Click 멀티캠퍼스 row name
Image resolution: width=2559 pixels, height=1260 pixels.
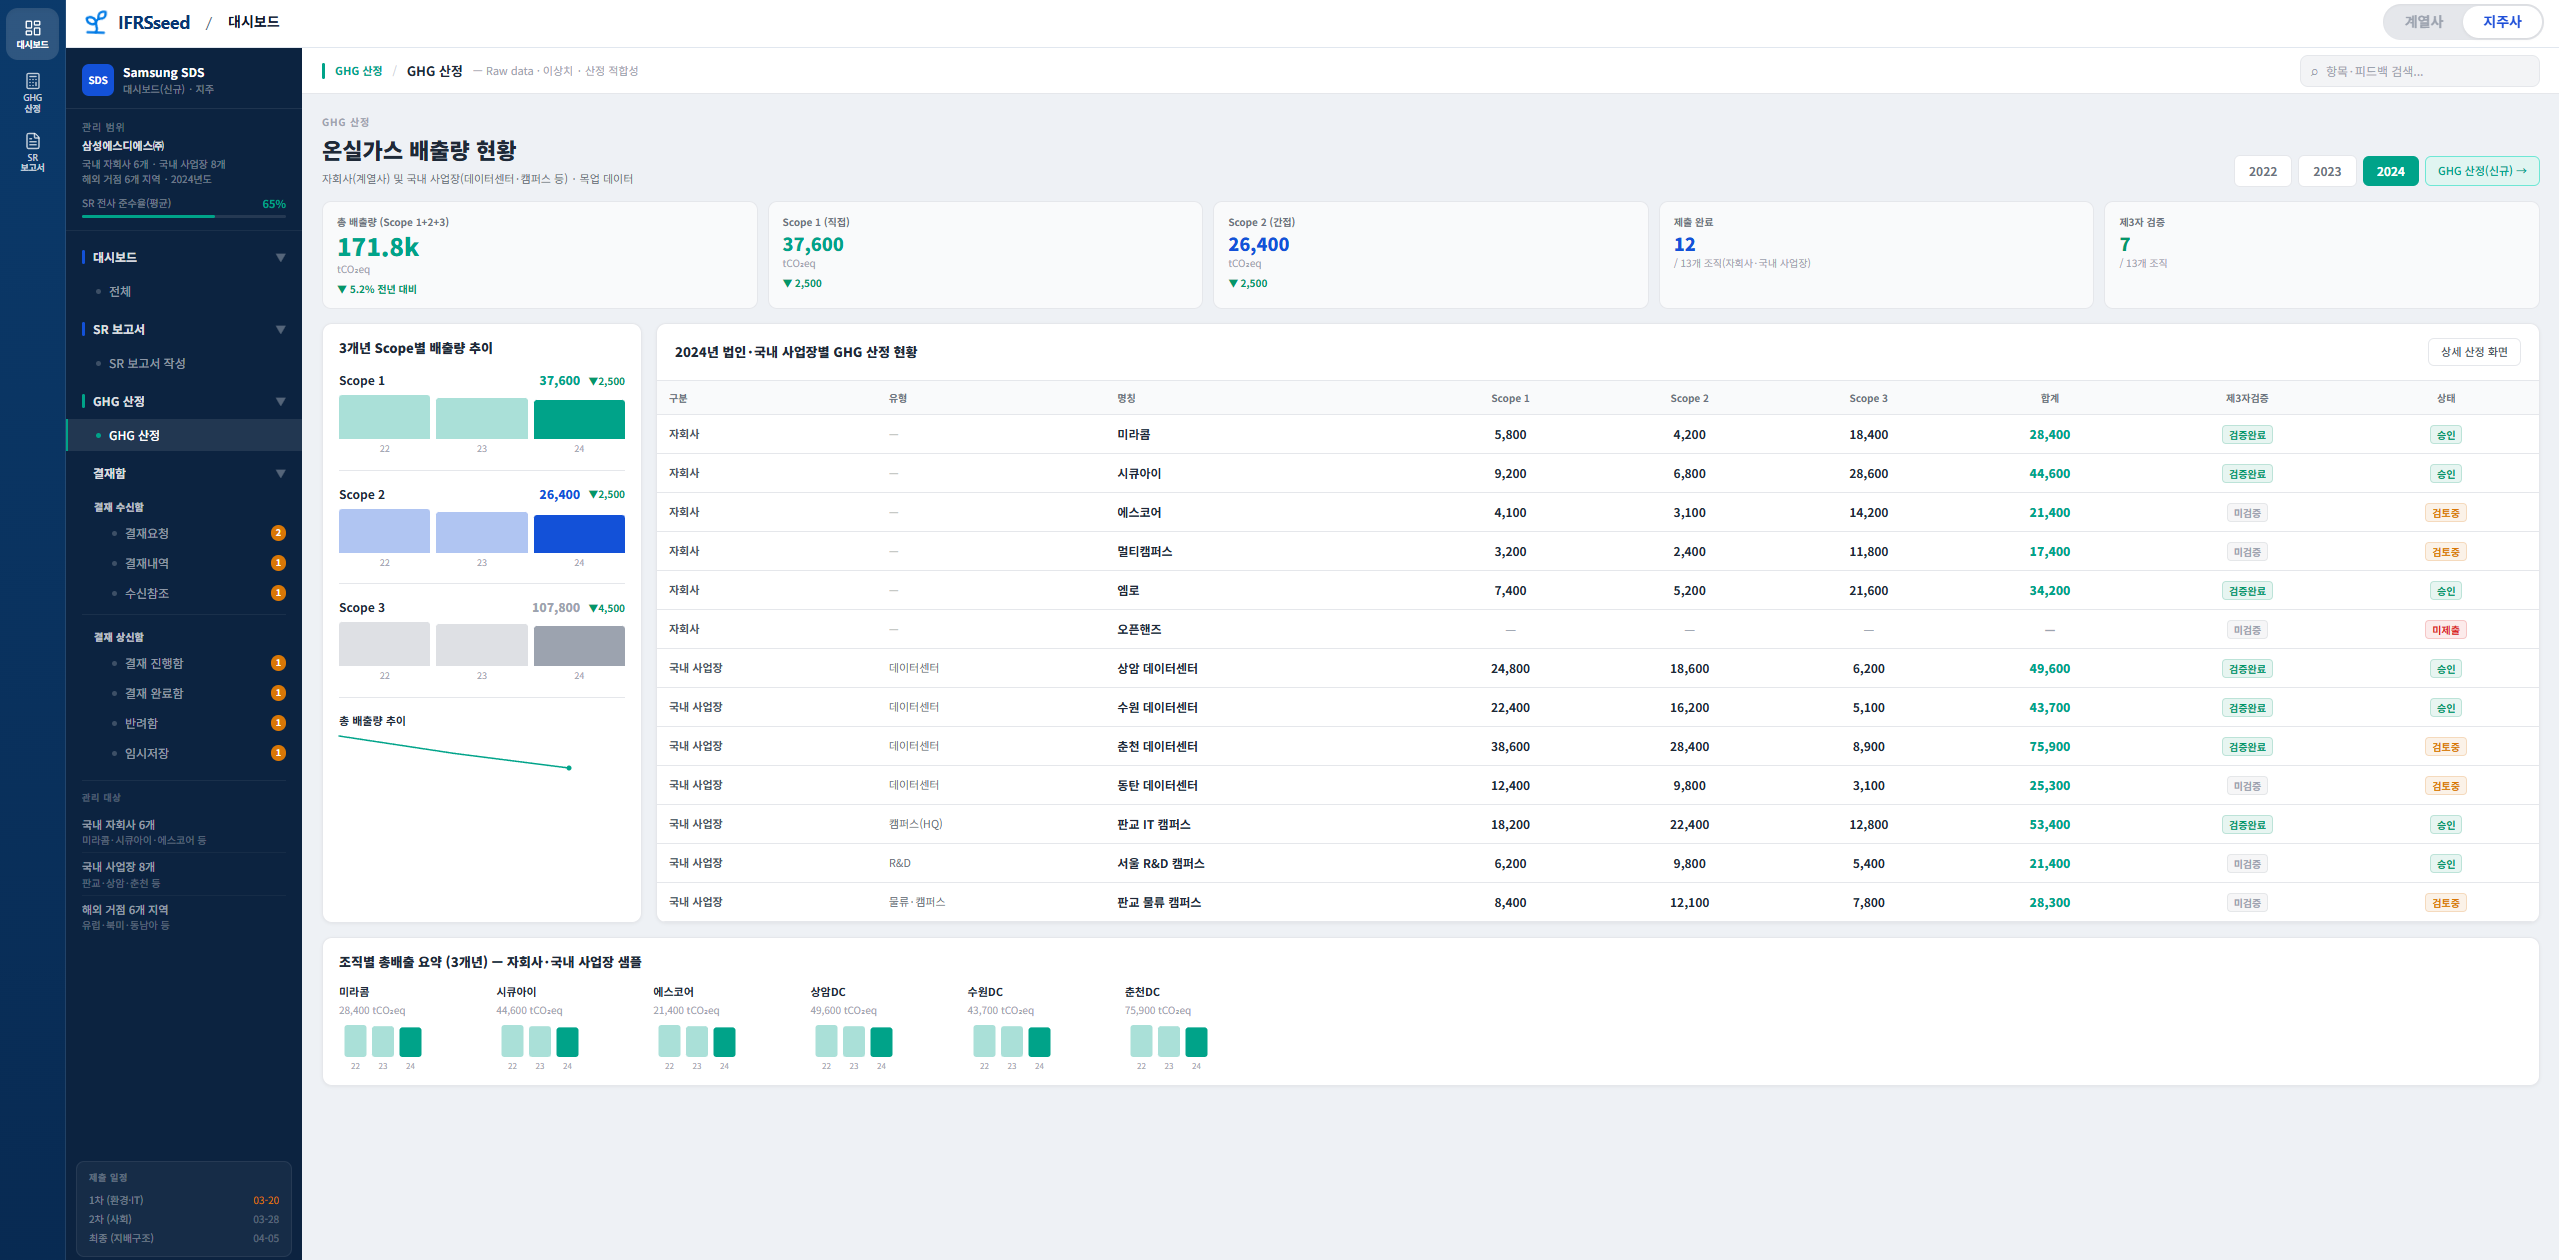(1144, 552)
